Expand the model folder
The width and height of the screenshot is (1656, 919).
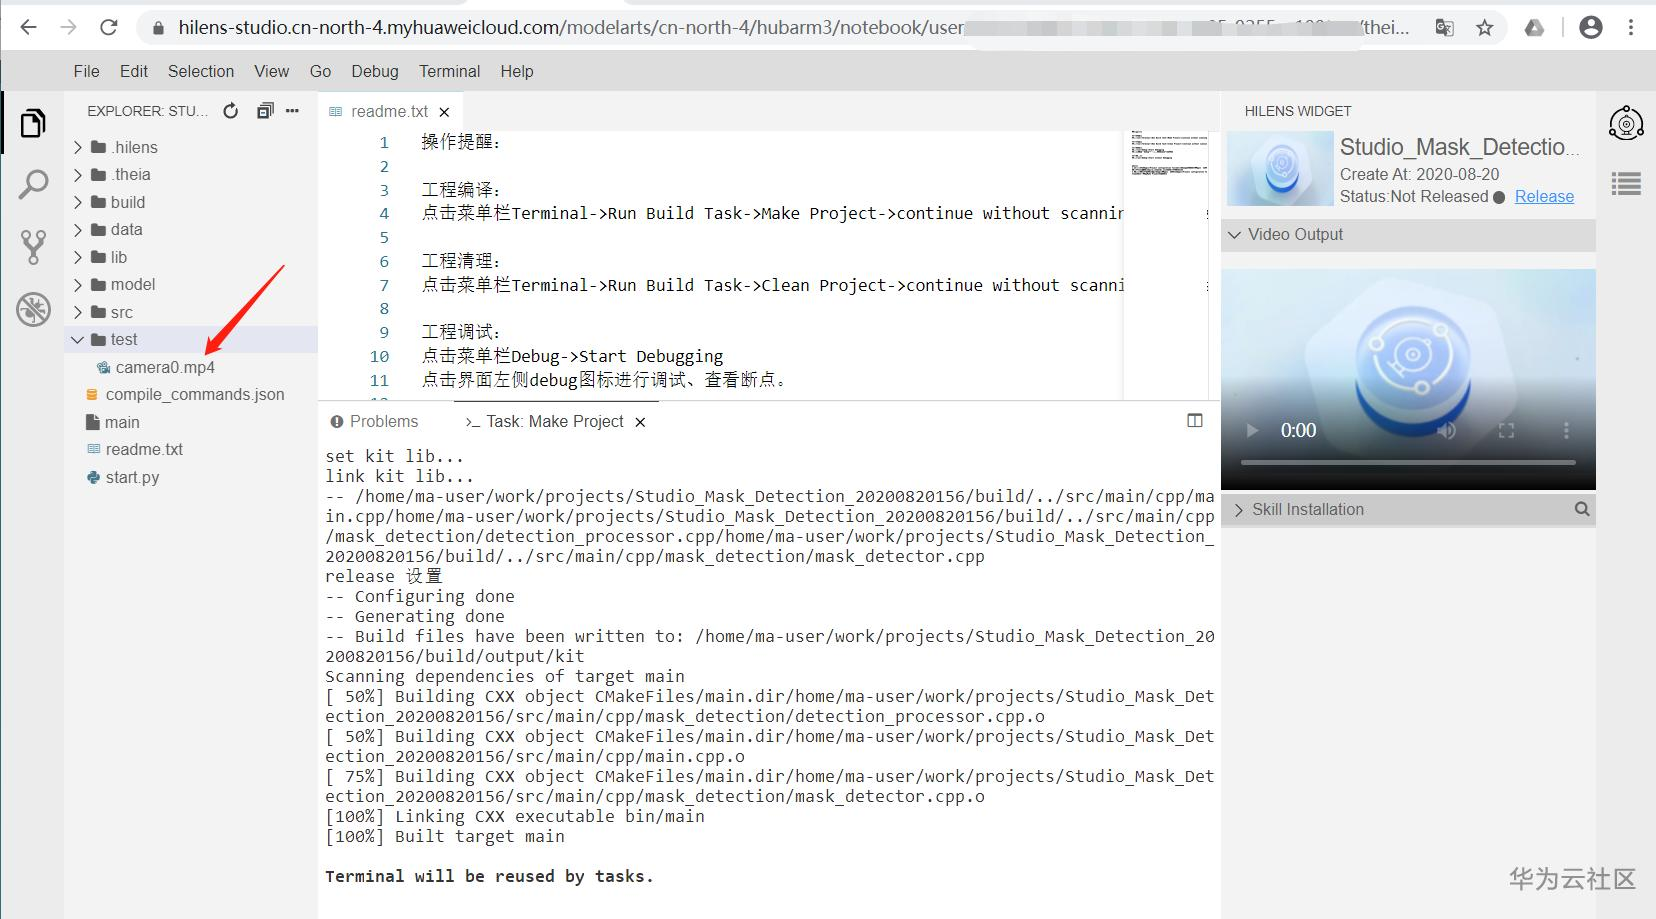(x=78, y=284)
